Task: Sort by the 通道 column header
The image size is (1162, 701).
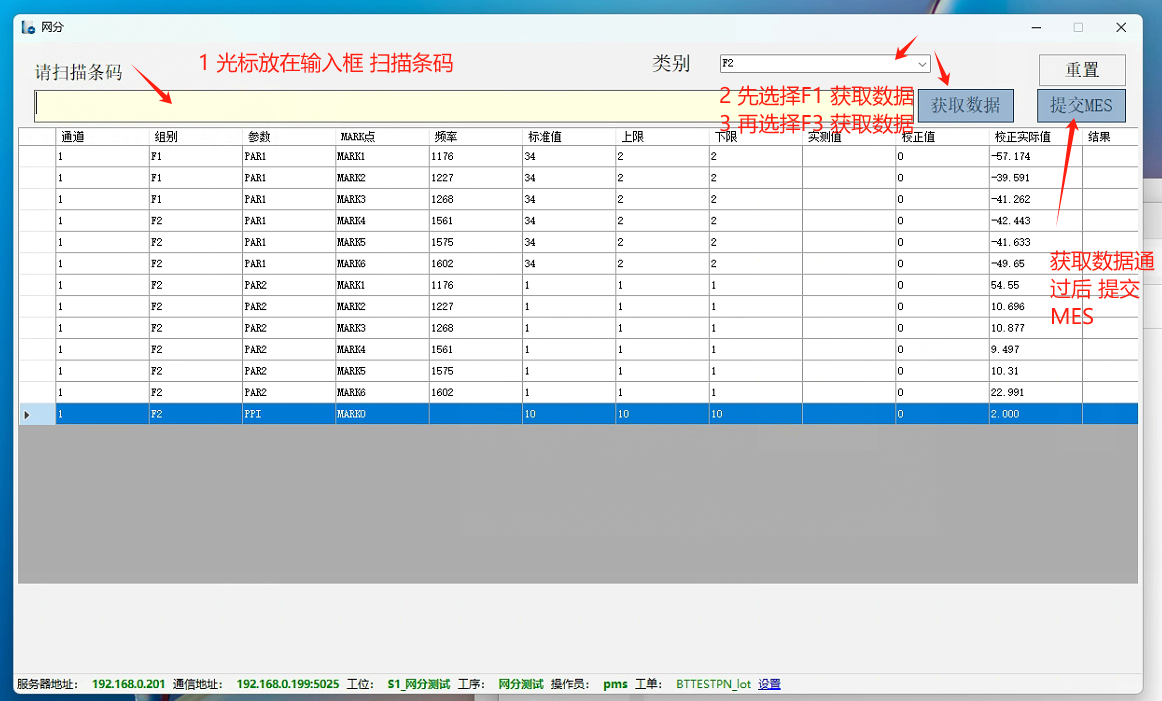Action: point(101,137)
